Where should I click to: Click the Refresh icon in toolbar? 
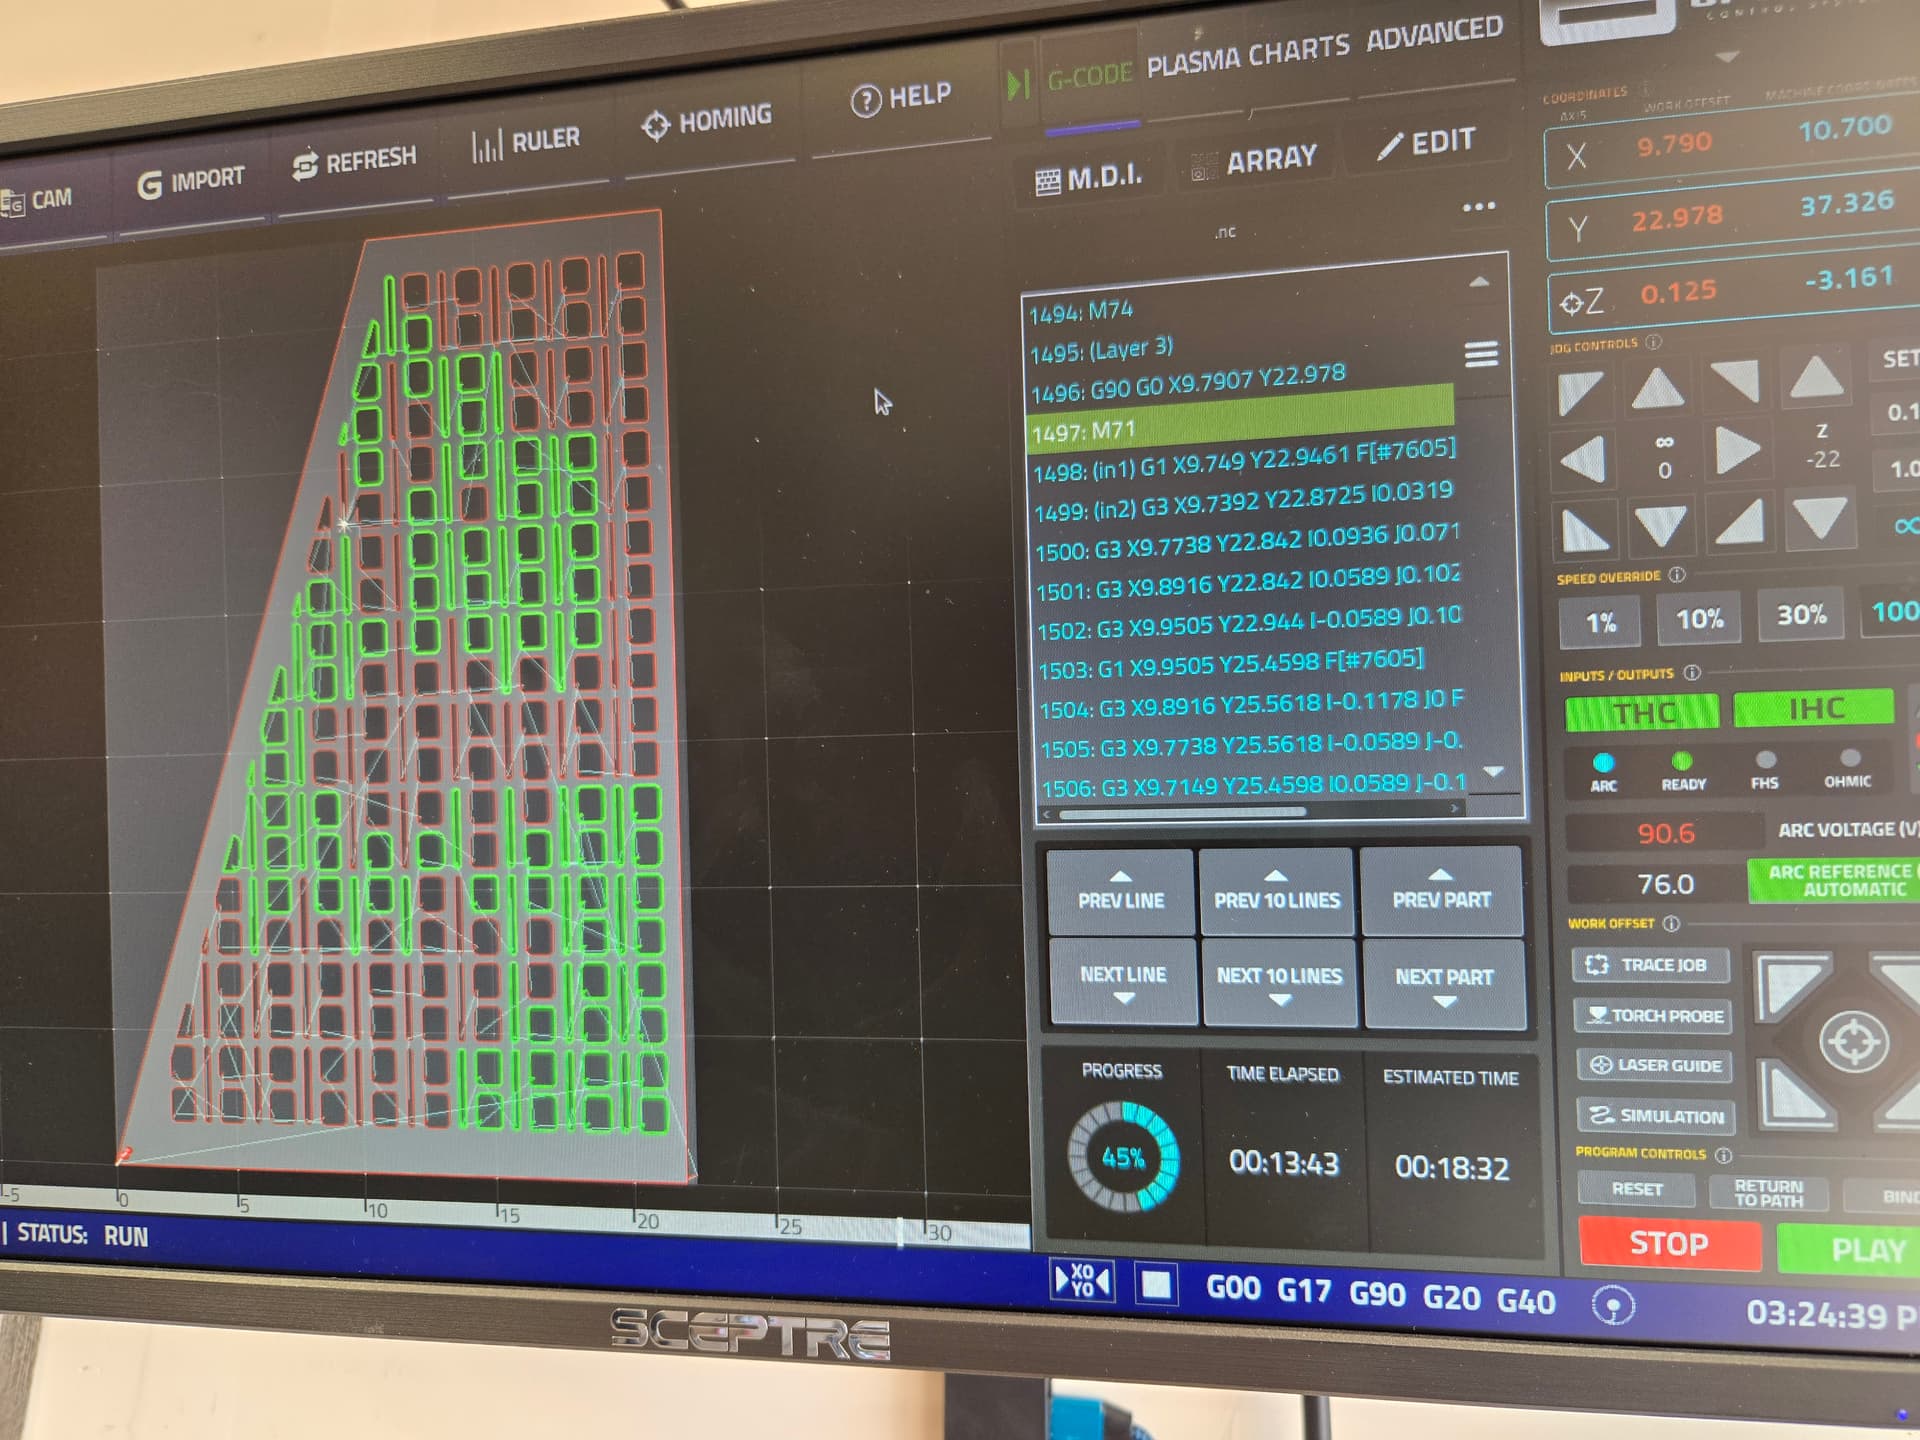click(305, 165)
